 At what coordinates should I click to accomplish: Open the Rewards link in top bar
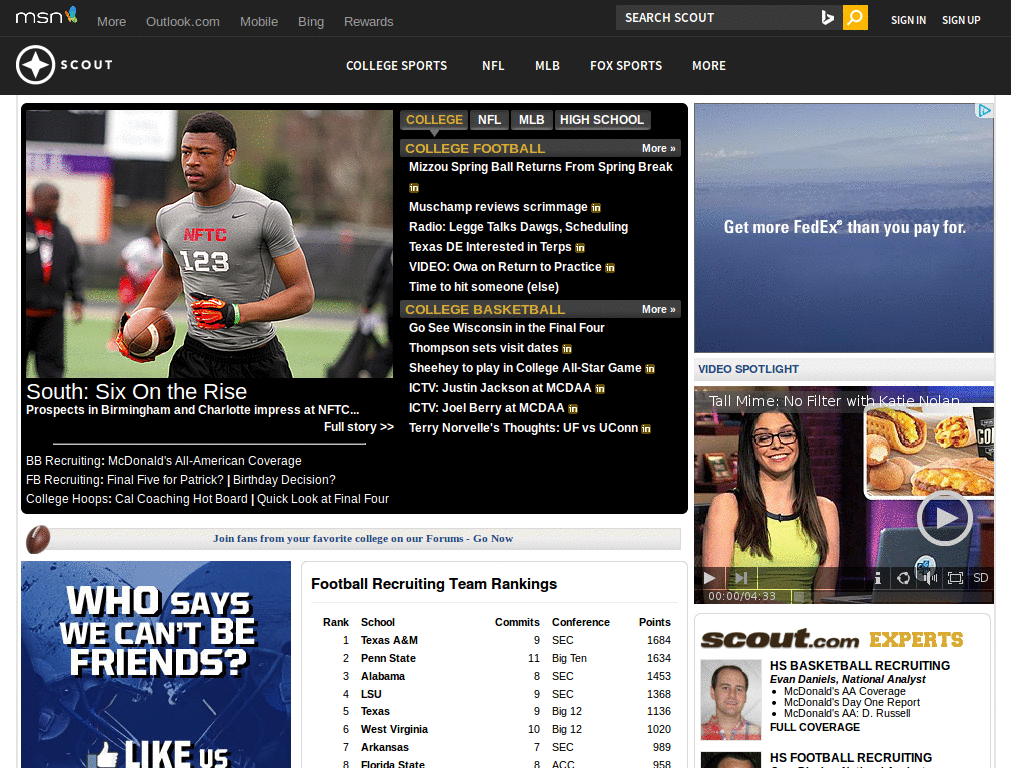click(368, 22)
